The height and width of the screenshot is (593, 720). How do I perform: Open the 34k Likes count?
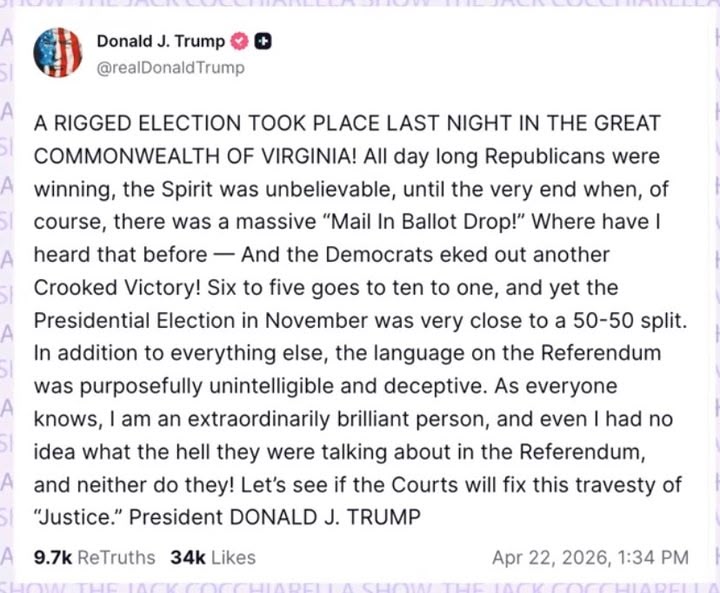[x=188, y=557]
